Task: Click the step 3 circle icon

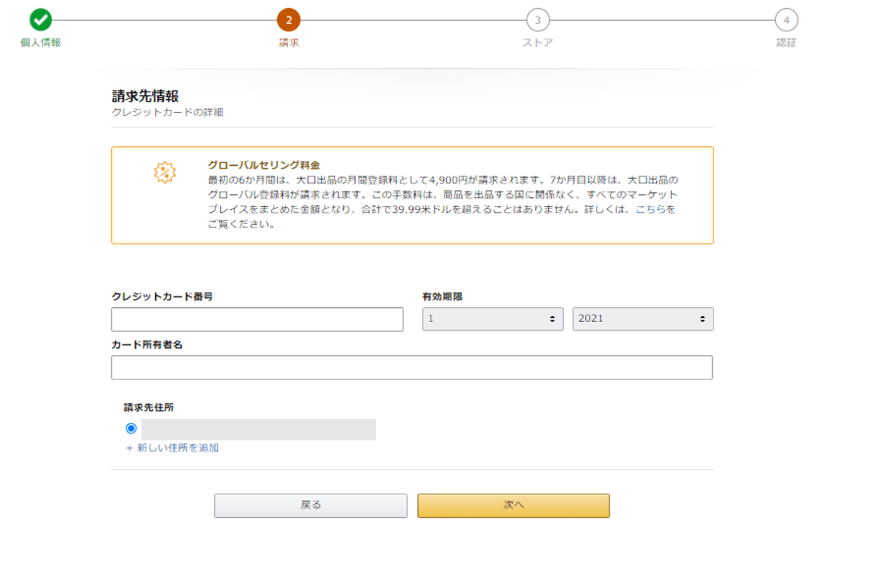Action: coord(537,19)
